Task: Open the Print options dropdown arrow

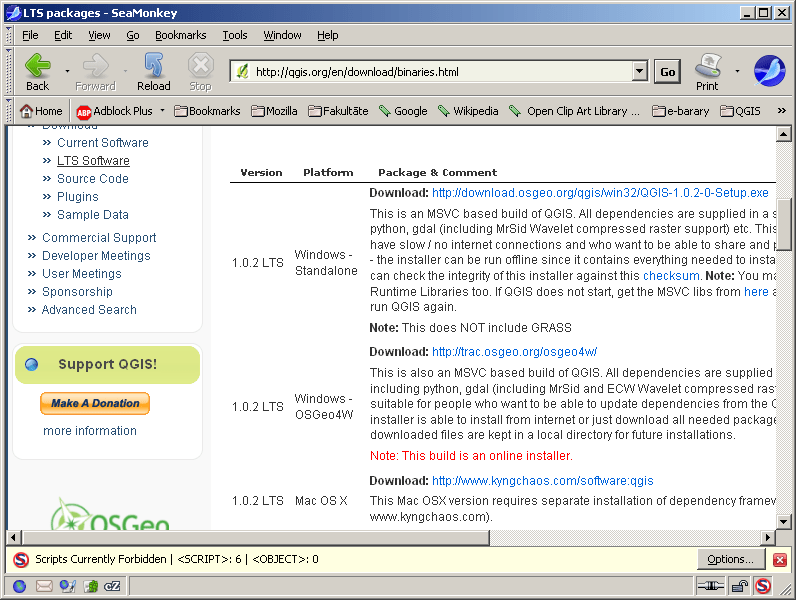Action: (x=737, y=72)
